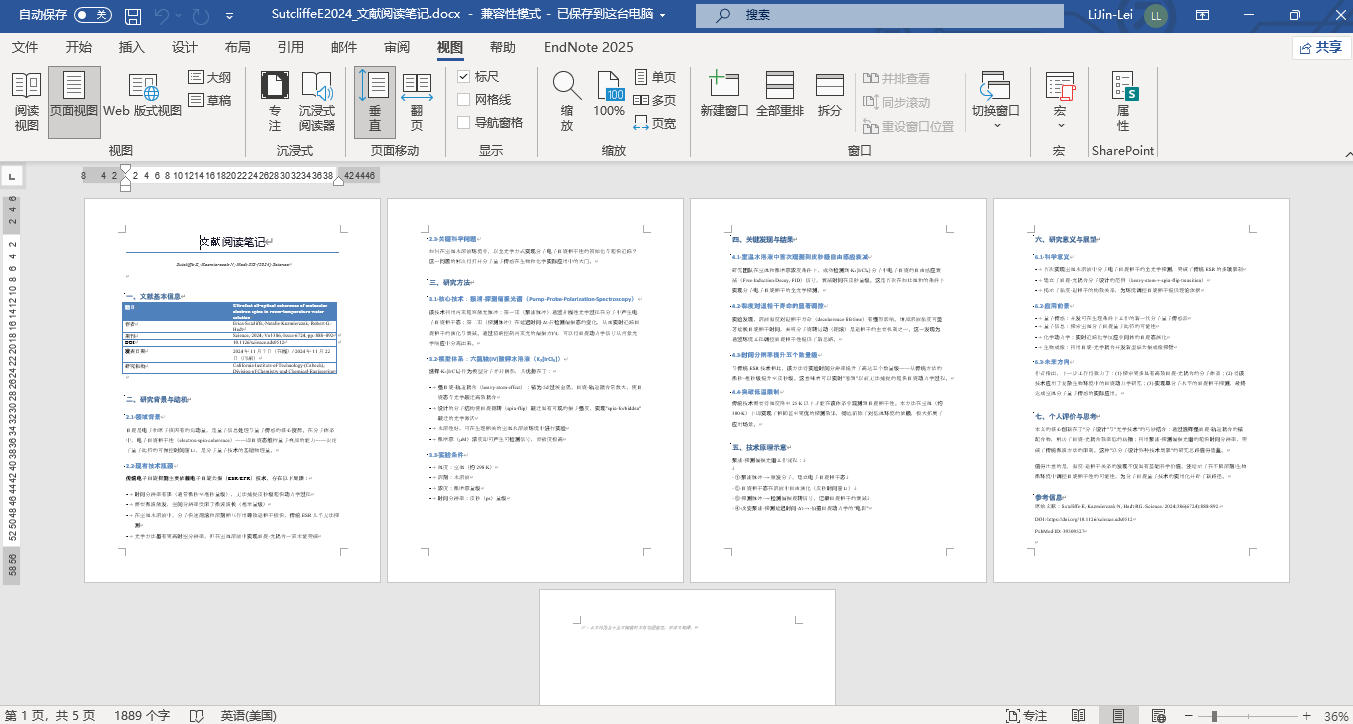Screen dimensions: 1353x724
Task: Redo the last action
Action: click(202, 15)
